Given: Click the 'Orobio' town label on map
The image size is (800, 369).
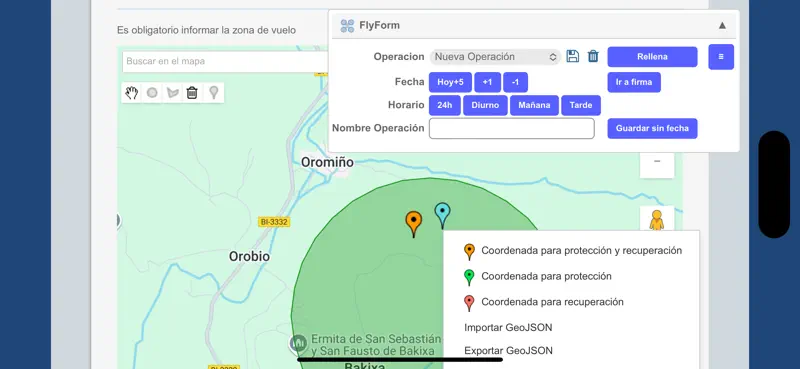Looking at the screenshot, I should (x=249, y=256).
